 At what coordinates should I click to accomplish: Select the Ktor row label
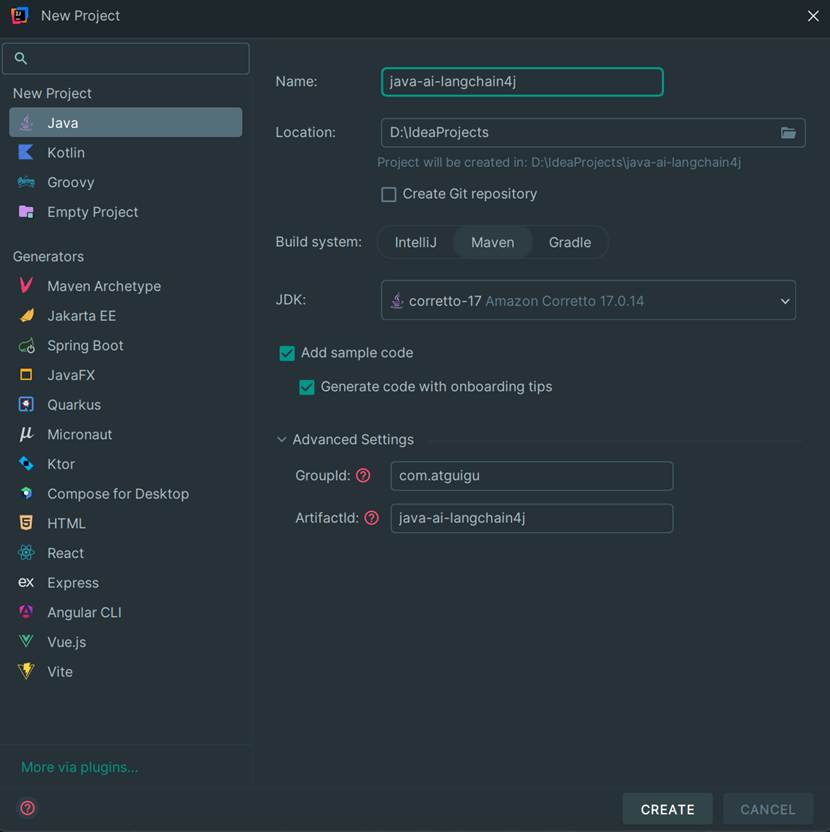pyautogui.click(x=61, y=464)
